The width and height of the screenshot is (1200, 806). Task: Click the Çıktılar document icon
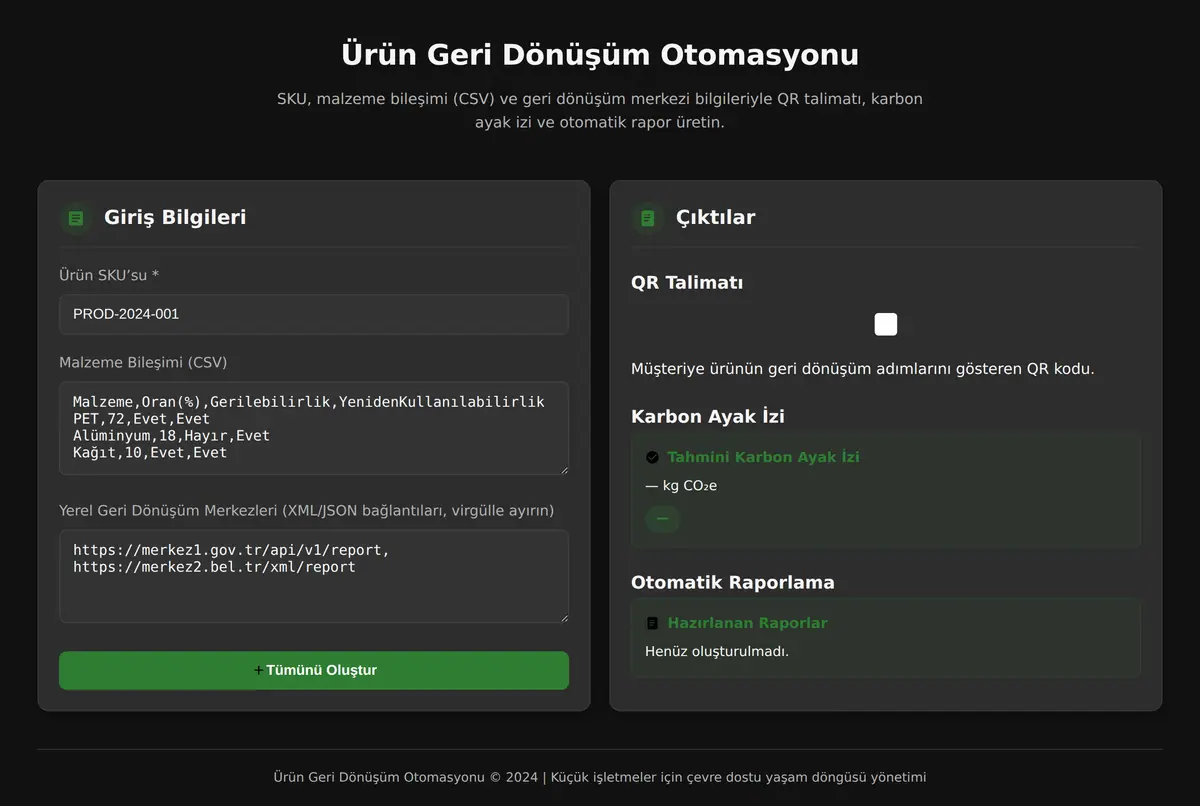point(647,218)
